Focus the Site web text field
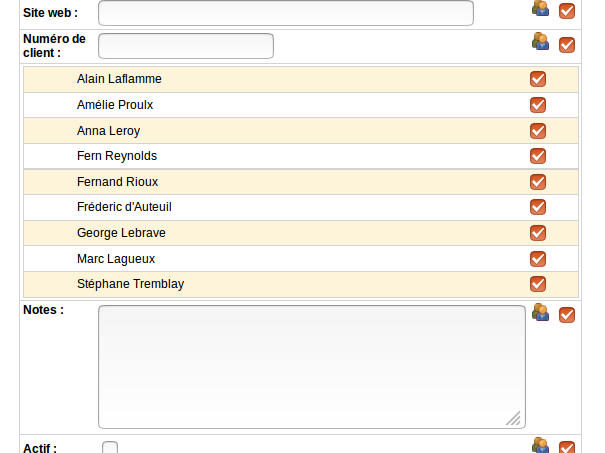 (x=285, y=13)
